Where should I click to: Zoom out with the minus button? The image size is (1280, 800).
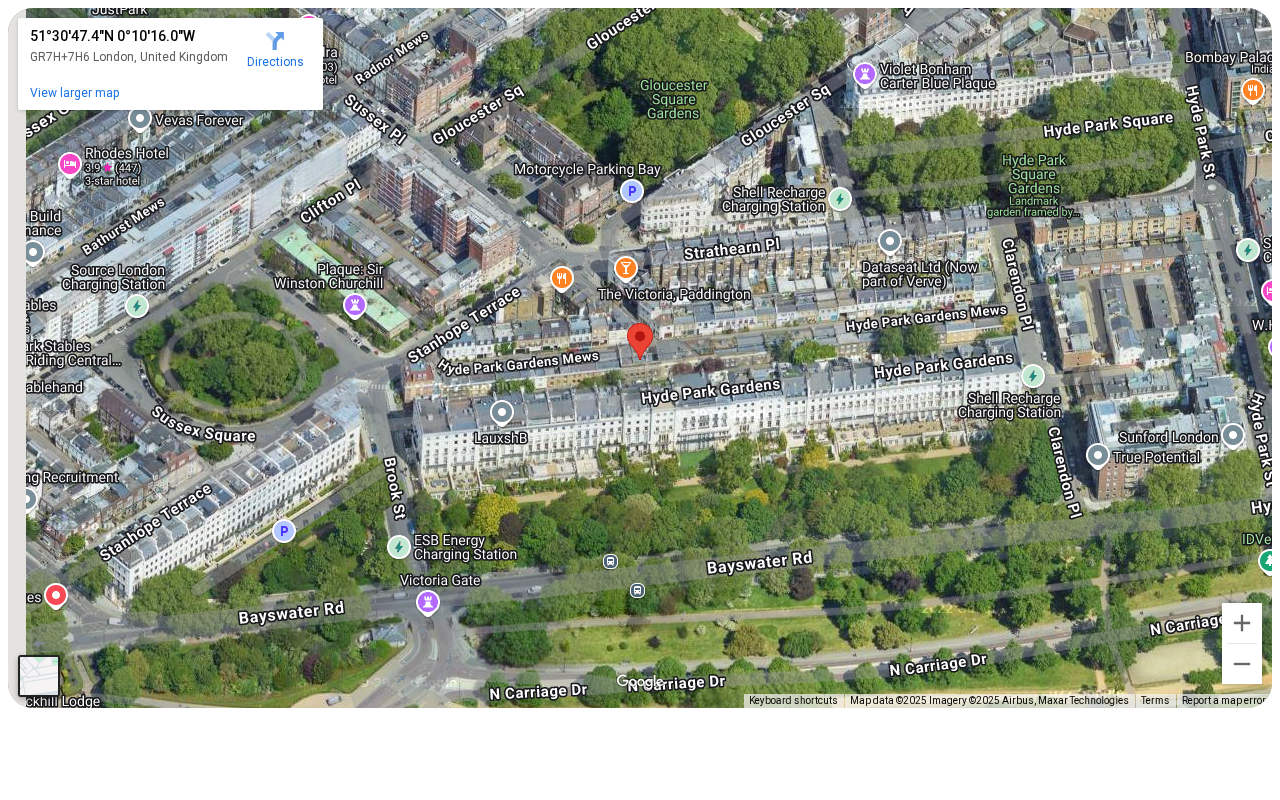[1242, 664]
